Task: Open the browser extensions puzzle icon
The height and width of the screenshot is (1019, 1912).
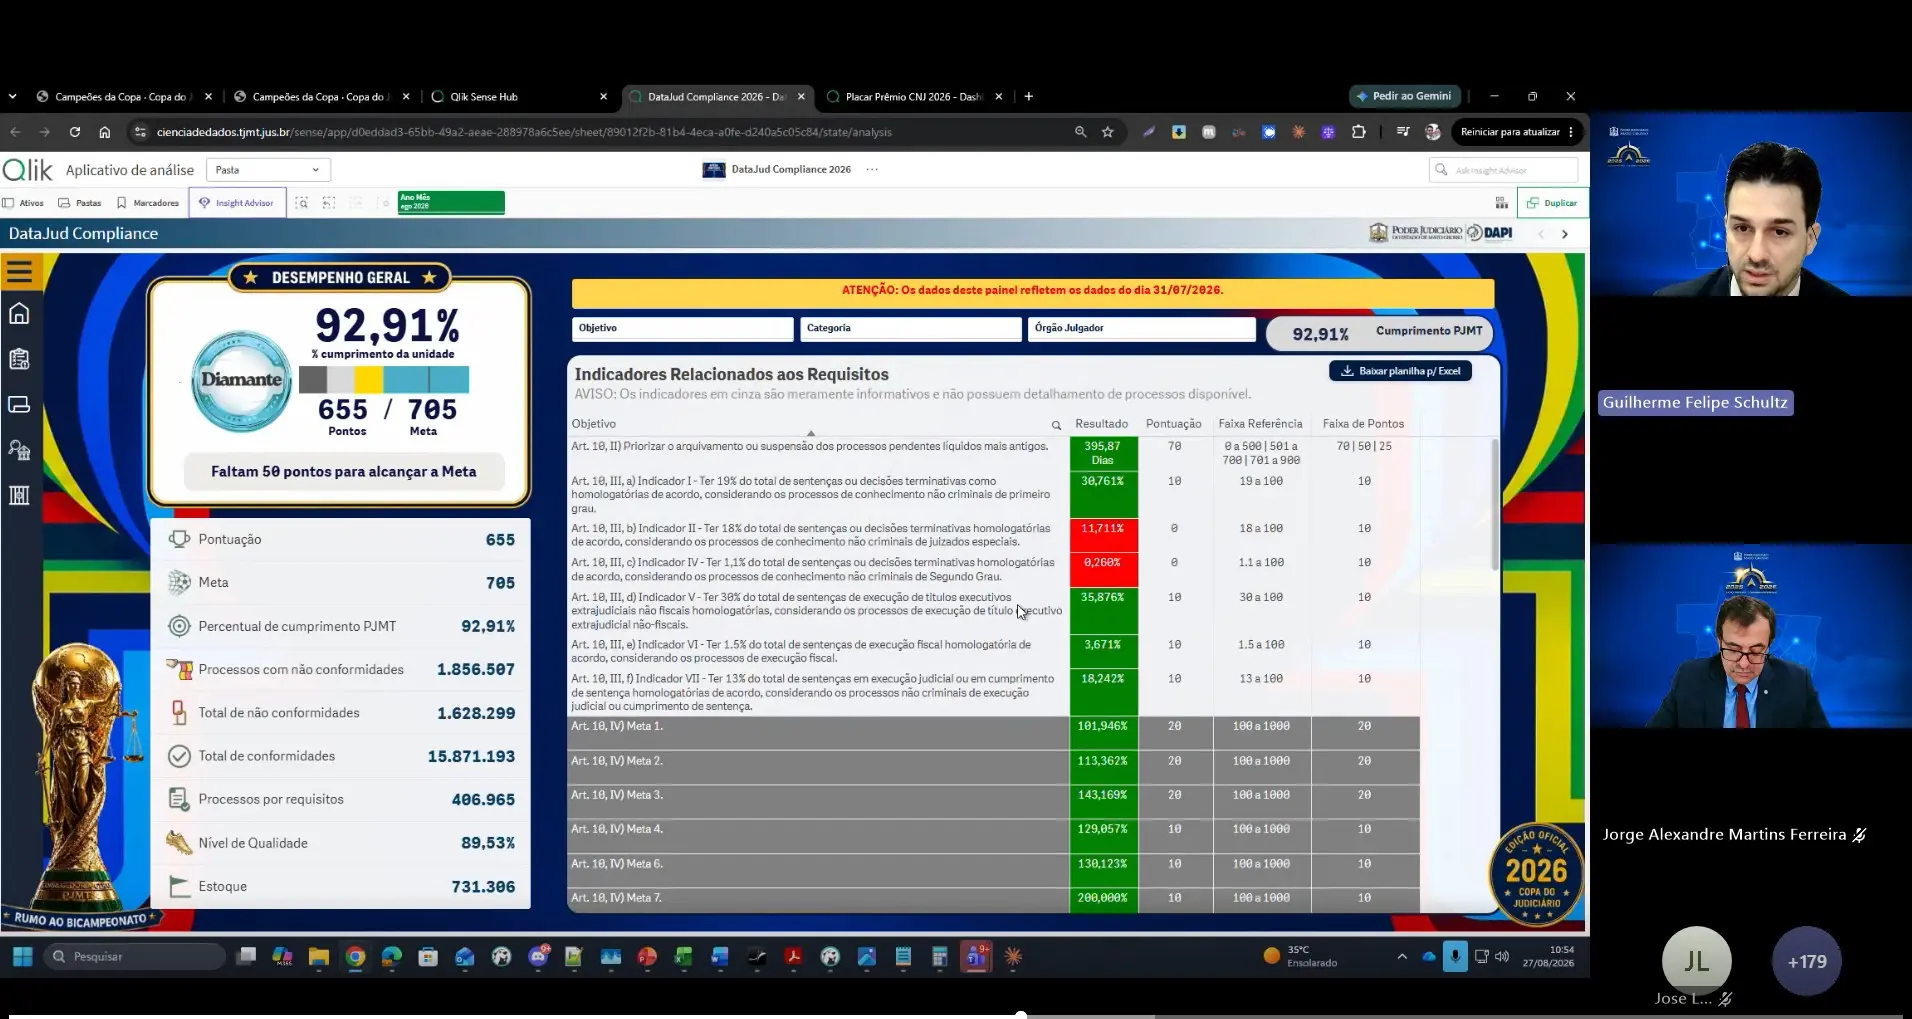Action: pos(1358,132)
